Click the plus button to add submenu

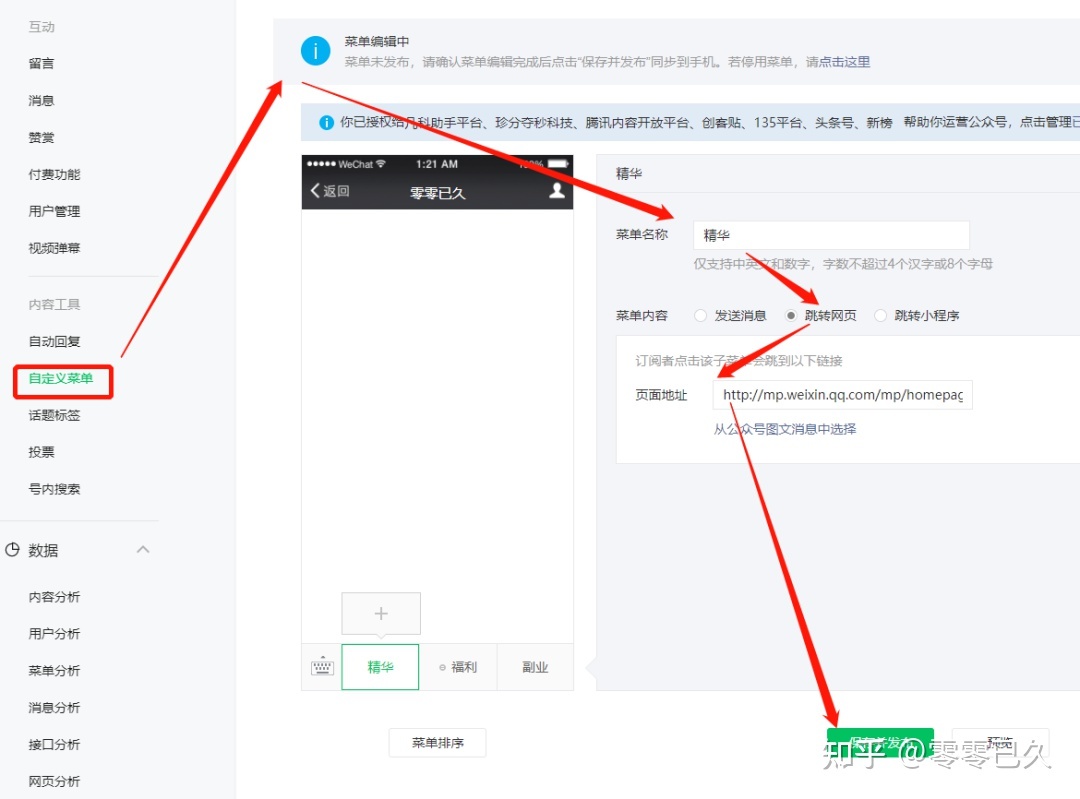(381, 613)
